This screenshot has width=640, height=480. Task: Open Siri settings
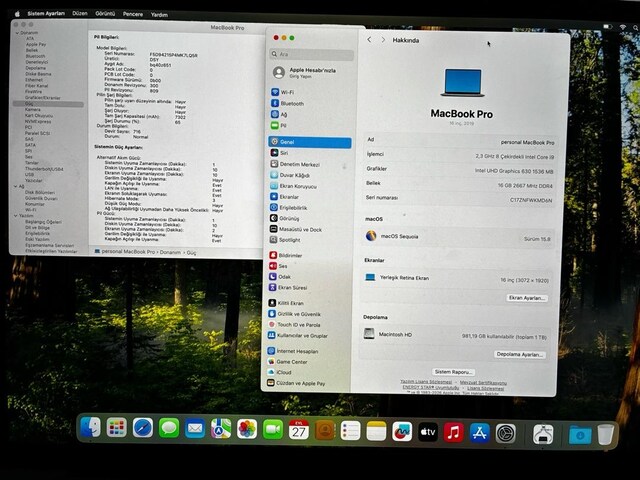pos(280,153)
